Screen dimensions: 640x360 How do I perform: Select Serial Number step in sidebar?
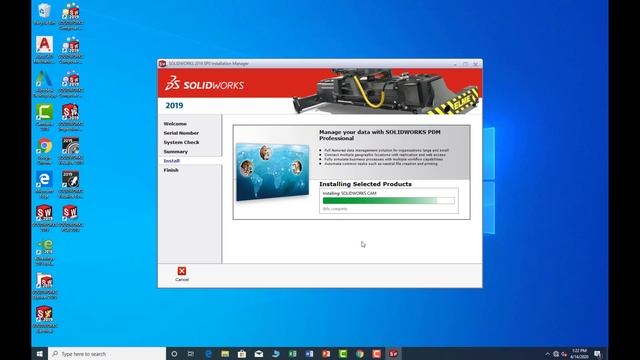point(181,133)
